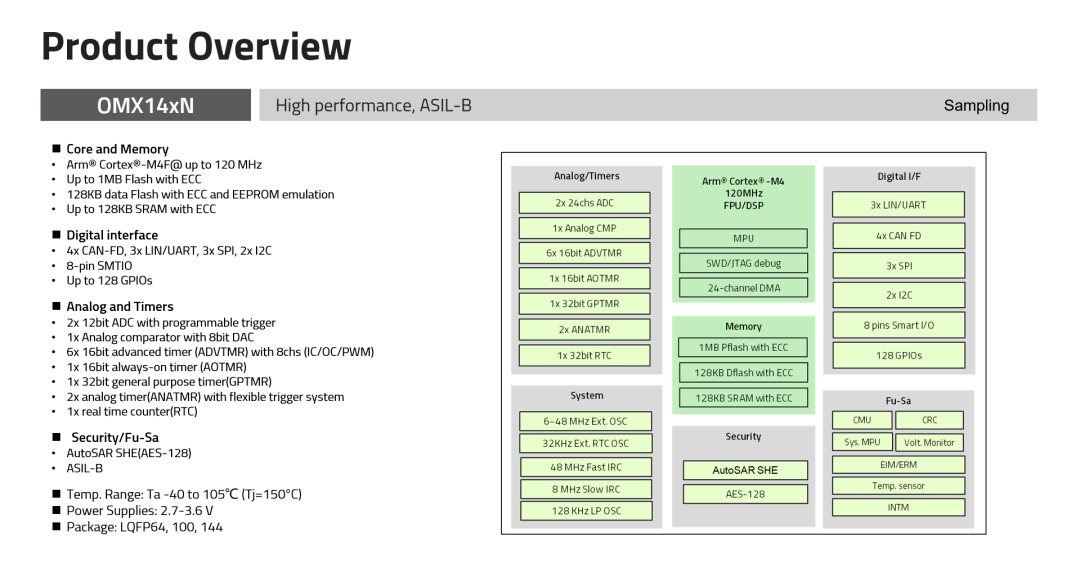Select the 24-channel DMA block
The image size is (1080, 564).
[743, 288]
